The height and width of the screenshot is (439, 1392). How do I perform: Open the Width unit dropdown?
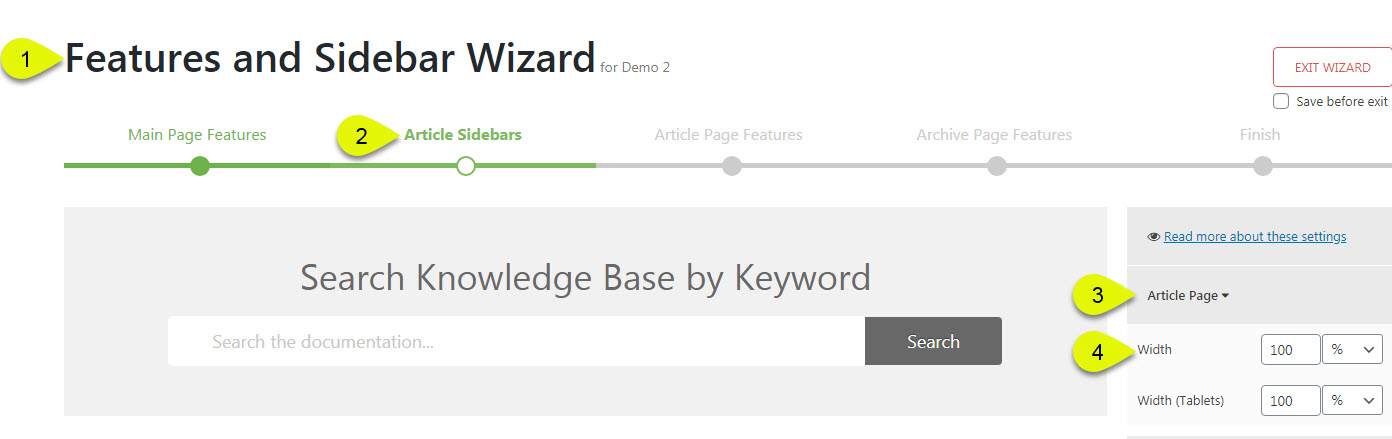pos(1352,349)
